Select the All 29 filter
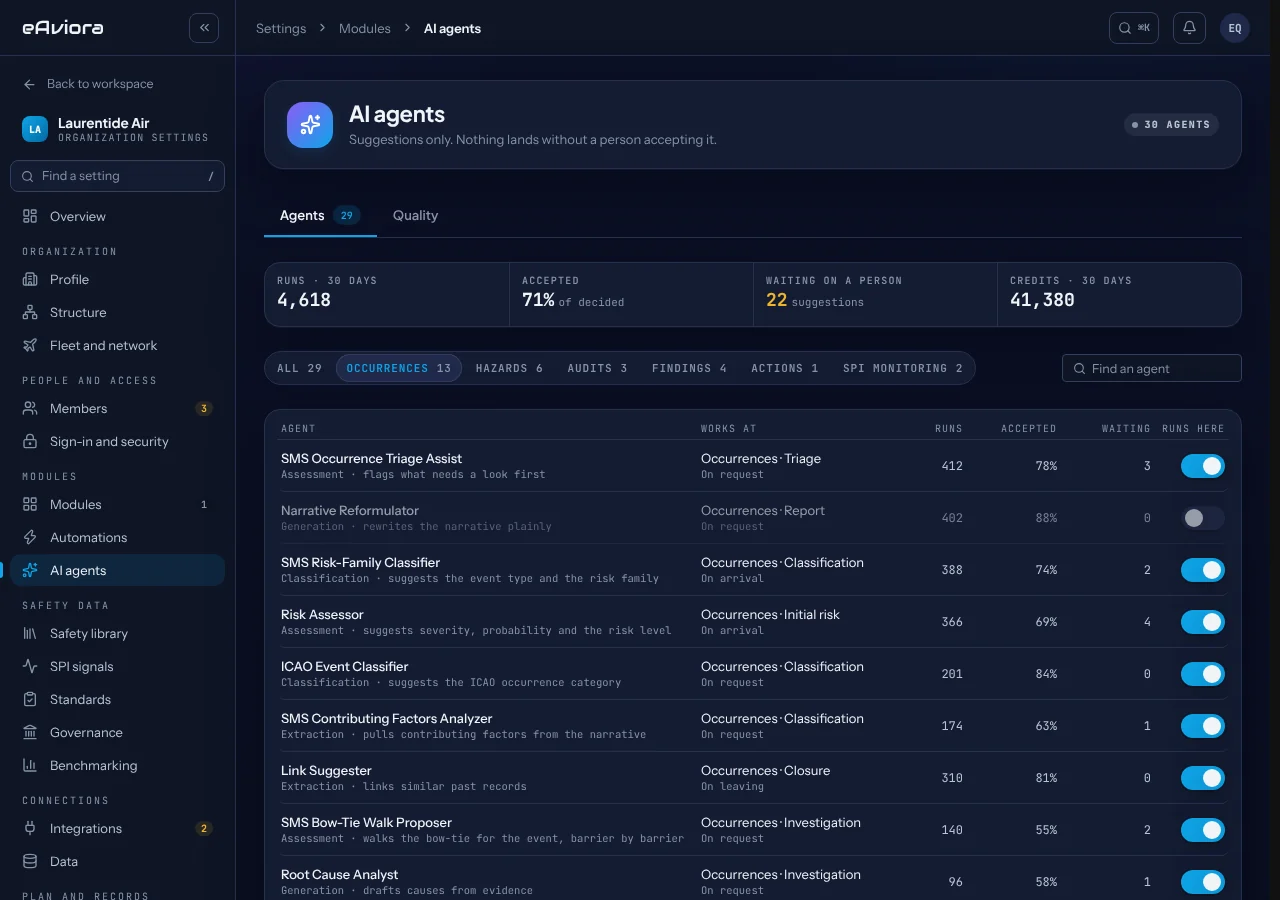Image resolution: width=1280 pixels, height=900 pixels. pos(300,368)
